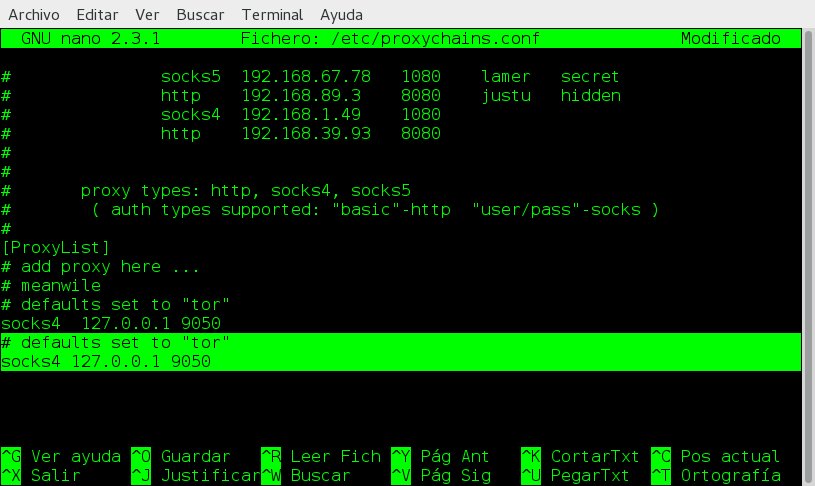Click the ^T Ortografía shortcut

click(716, 475)
